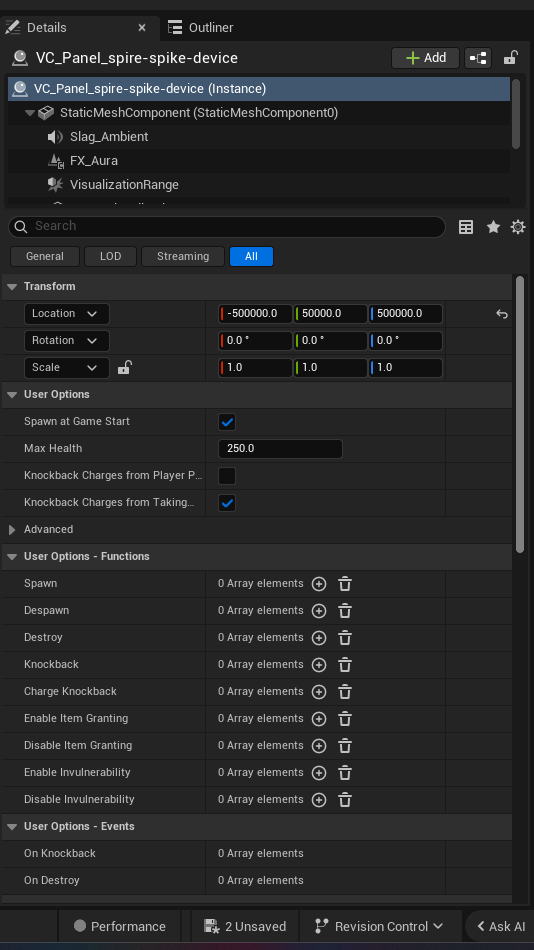
Task: Edit the Rotation Y value field
Action: [x=330, y=340]
